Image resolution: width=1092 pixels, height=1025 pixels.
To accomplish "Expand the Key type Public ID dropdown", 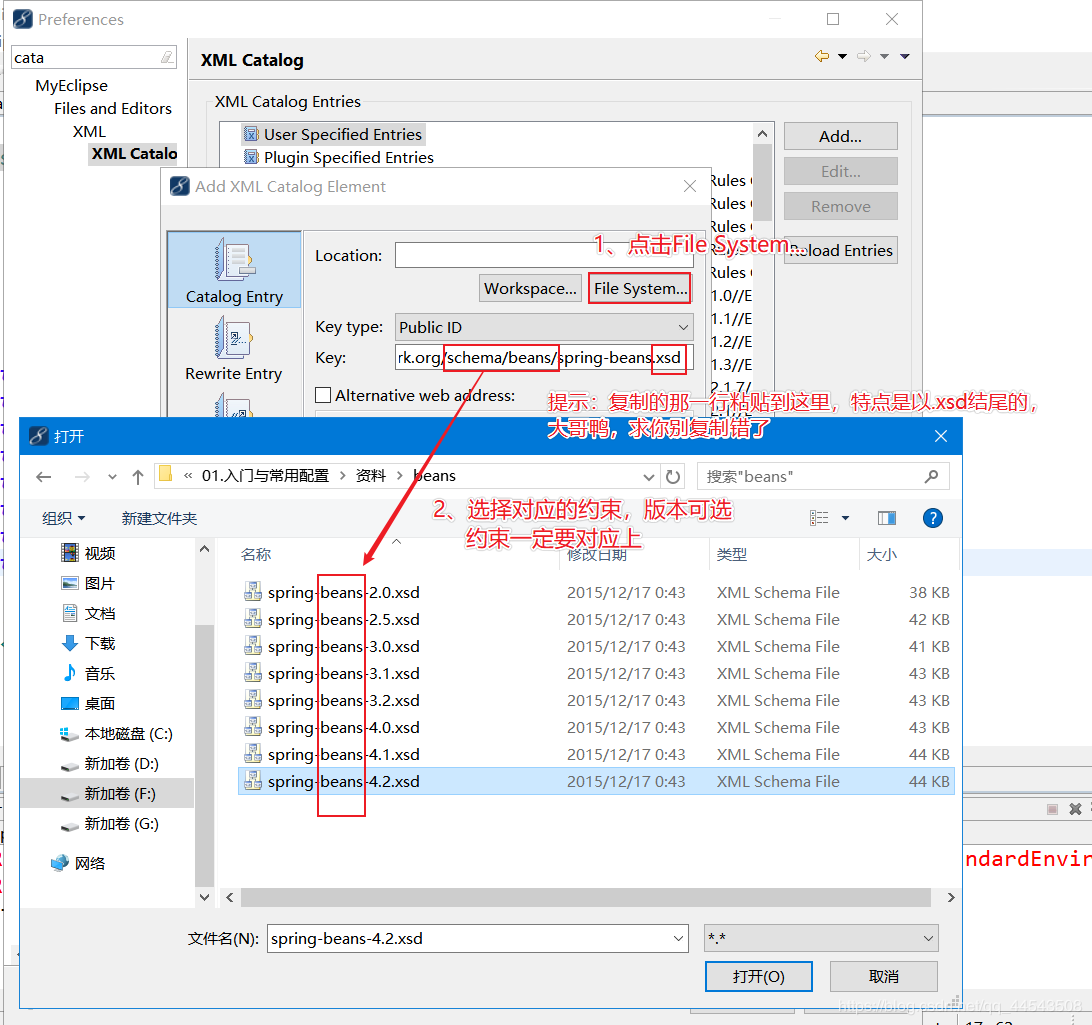I will pyautogui.click(x=544, y=327).
